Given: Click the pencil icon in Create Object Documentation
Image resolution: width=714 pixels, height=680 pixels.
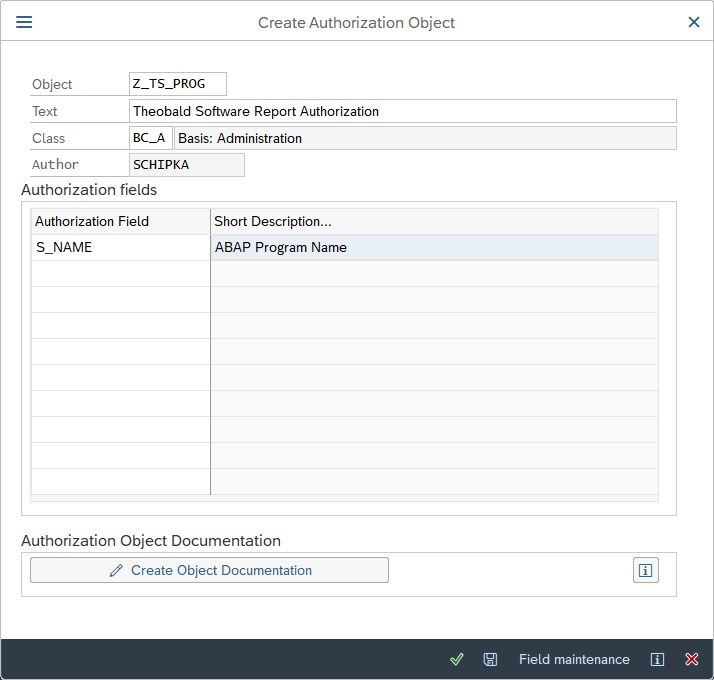Looking at the screenshot, I should click(x=116, y=570).
